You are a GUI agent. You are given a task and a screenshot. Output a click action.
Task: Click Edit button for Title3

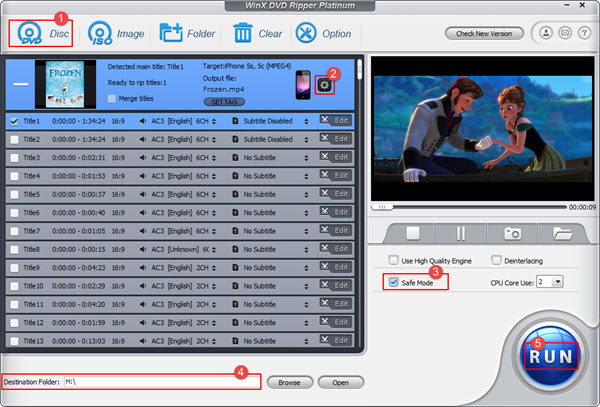click(336, 157)
